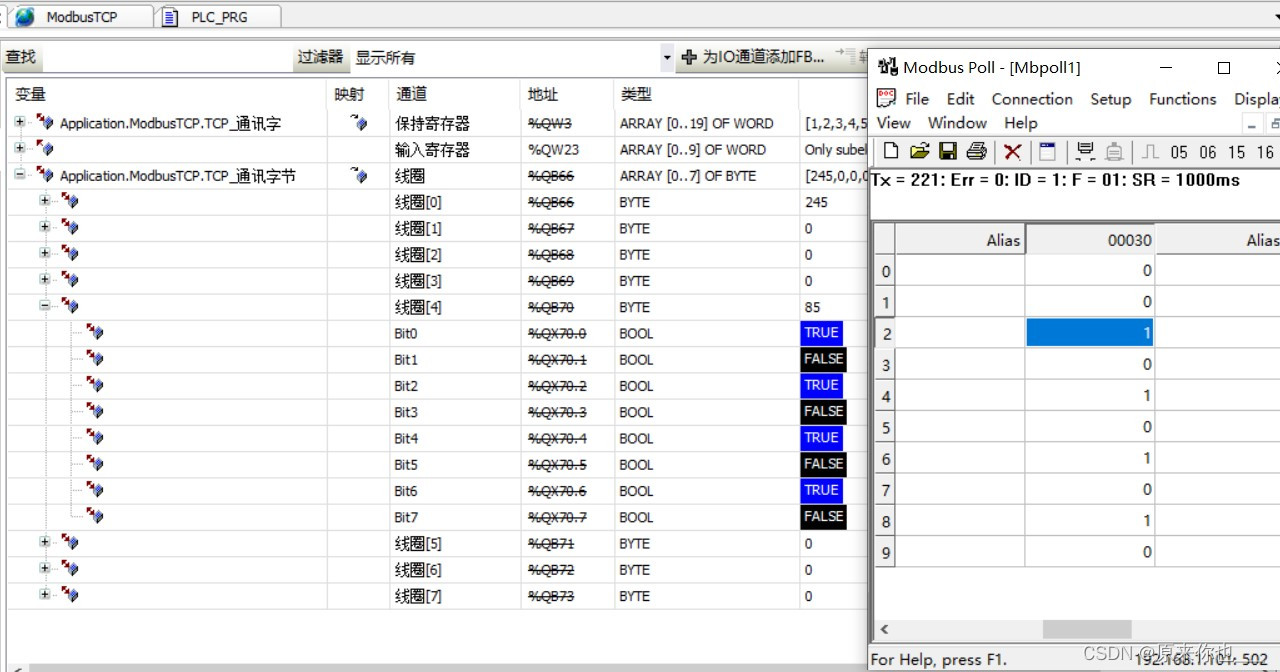This screenshot has width=1280, height=672.
Task: Switch to the PLC_PRG tab
Action: (219, 17)
